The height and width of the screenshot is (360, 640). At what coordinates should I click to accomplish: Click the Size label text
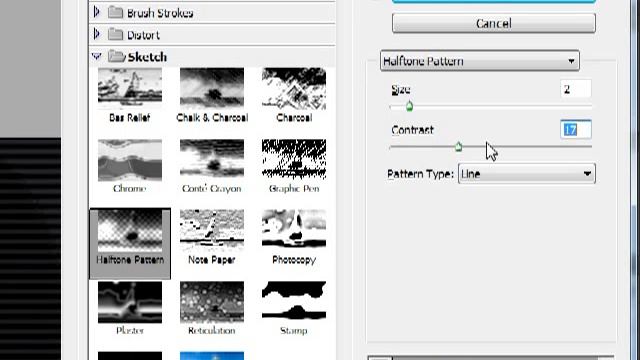tap(400, 89)
